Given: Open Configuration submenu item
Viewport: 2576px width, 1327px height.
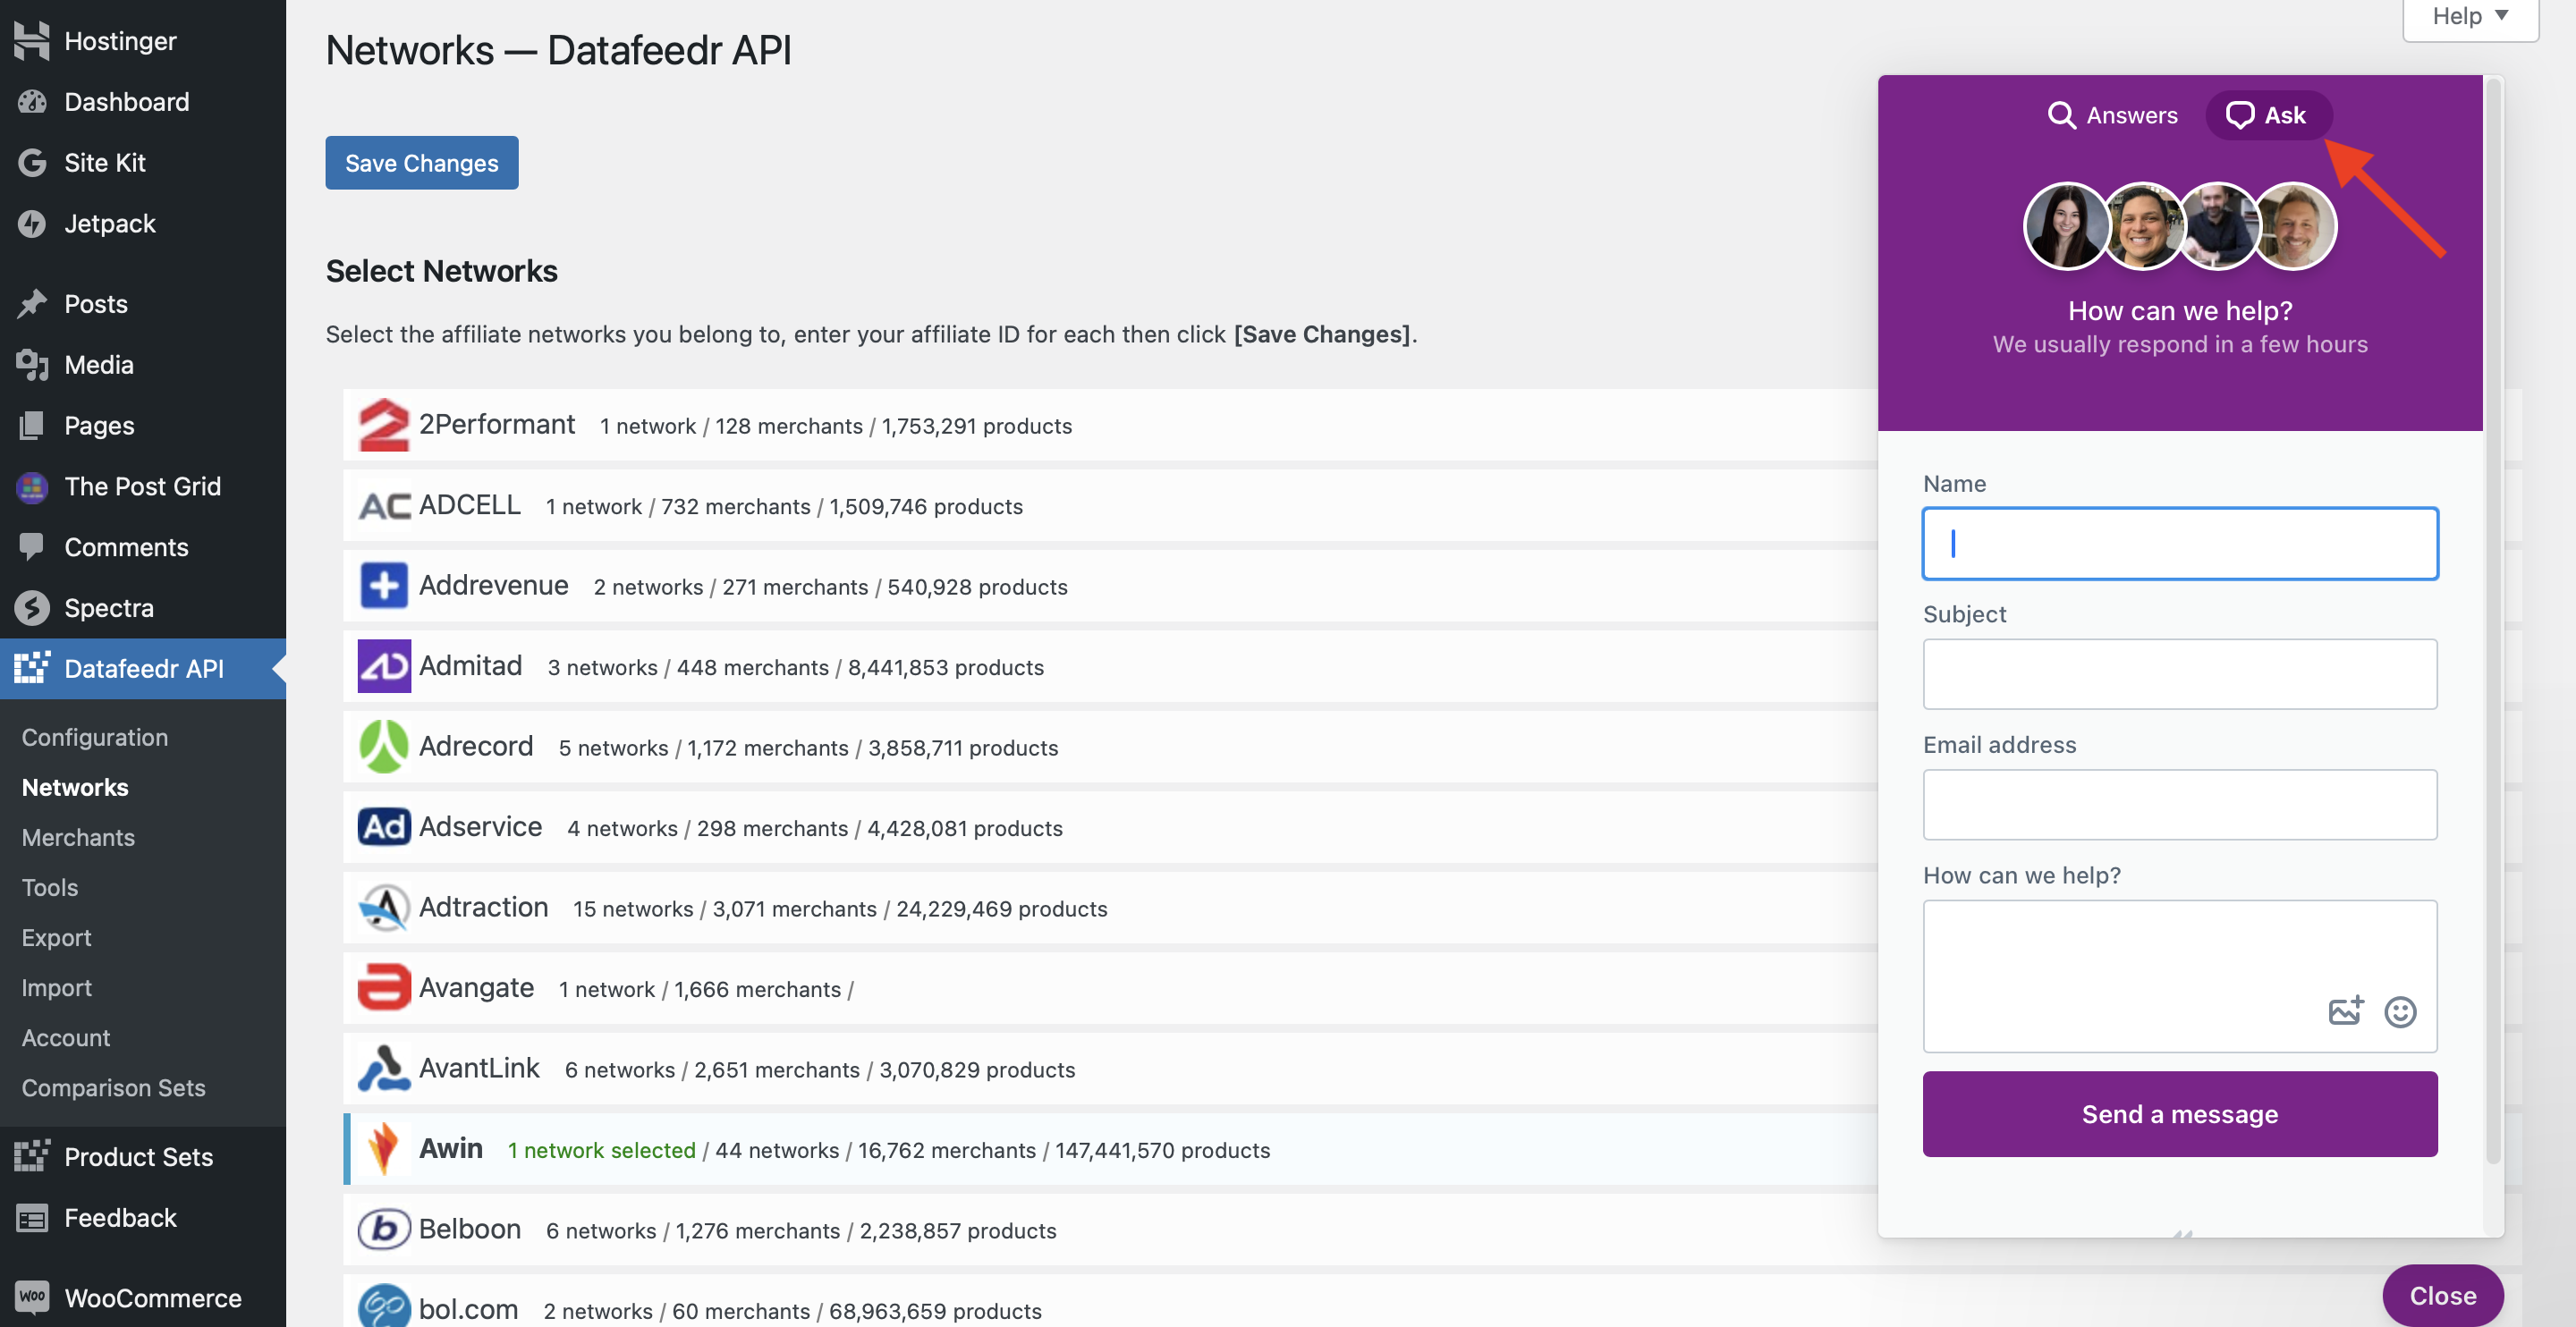Looking at the screenshot, I should coord(95,737).
